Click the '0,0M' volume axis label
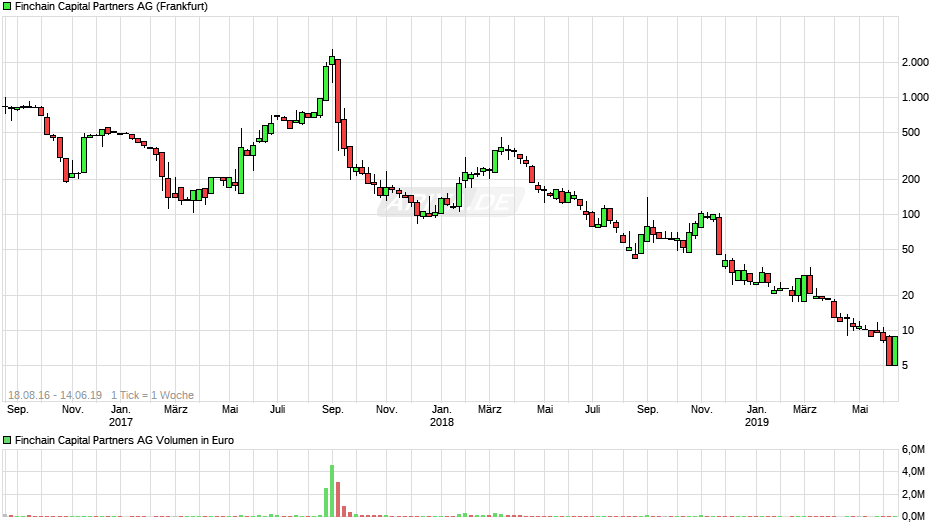This screenshot has width=940, height=526. click(913, 516)
